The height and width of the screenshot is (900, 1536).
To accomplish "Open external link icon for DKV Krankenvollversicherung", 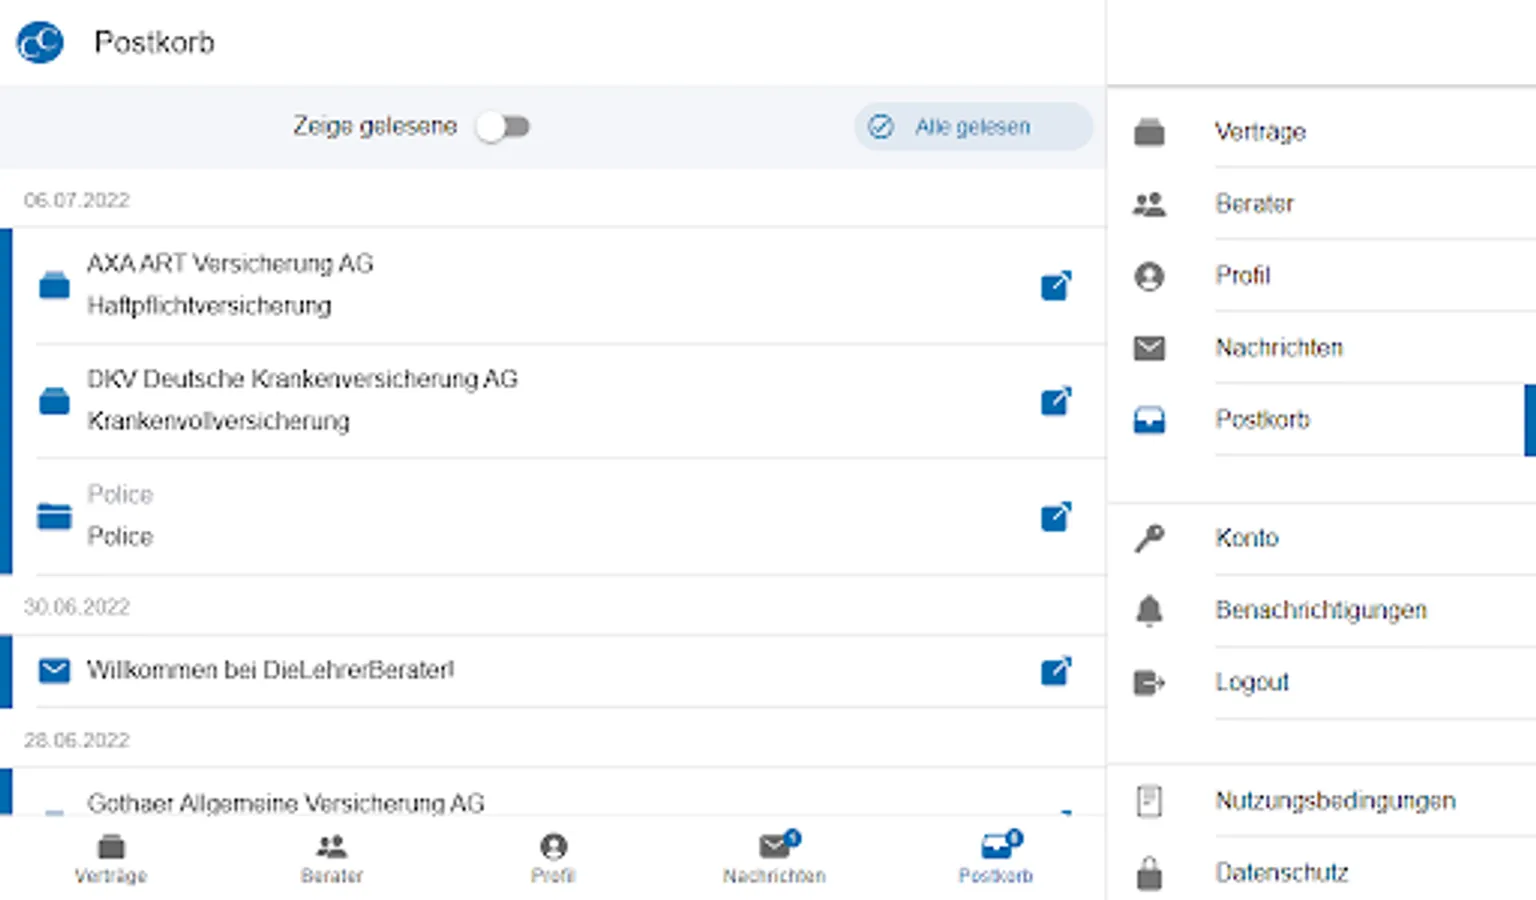I will pyautogui.click(x=1056, y=401).
